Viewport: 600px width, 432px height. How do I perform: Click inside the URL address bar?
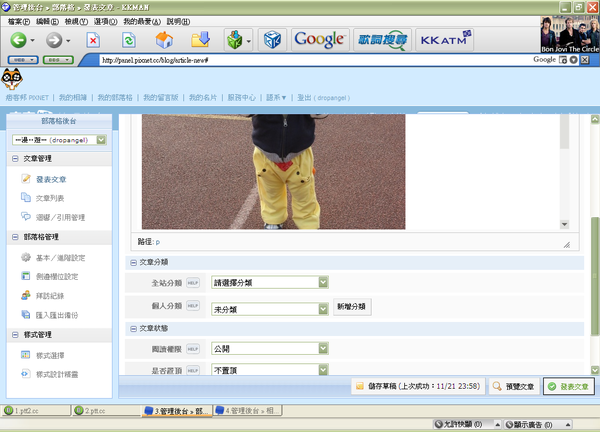coord(314,60)
